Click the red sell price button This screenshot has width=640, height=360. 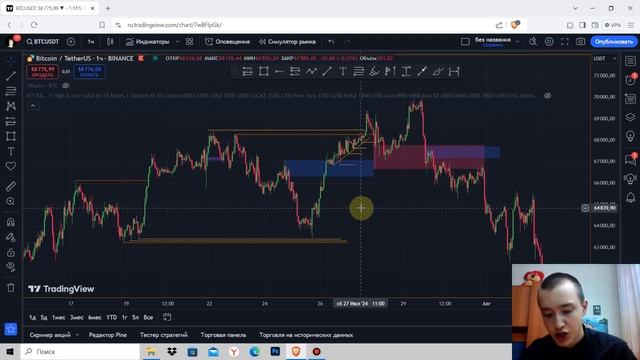43,72
